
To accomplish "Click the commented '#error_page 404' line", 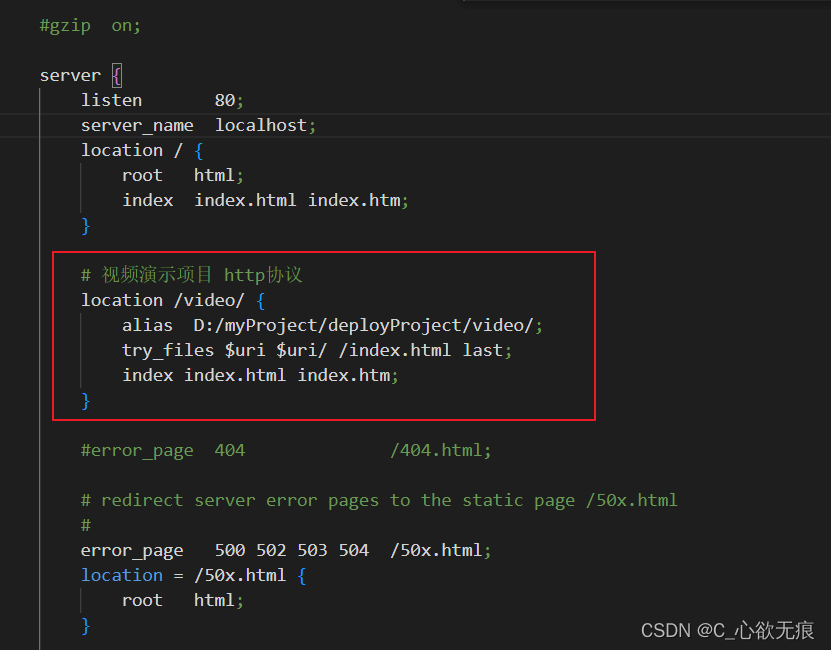I will click(162, 450).
